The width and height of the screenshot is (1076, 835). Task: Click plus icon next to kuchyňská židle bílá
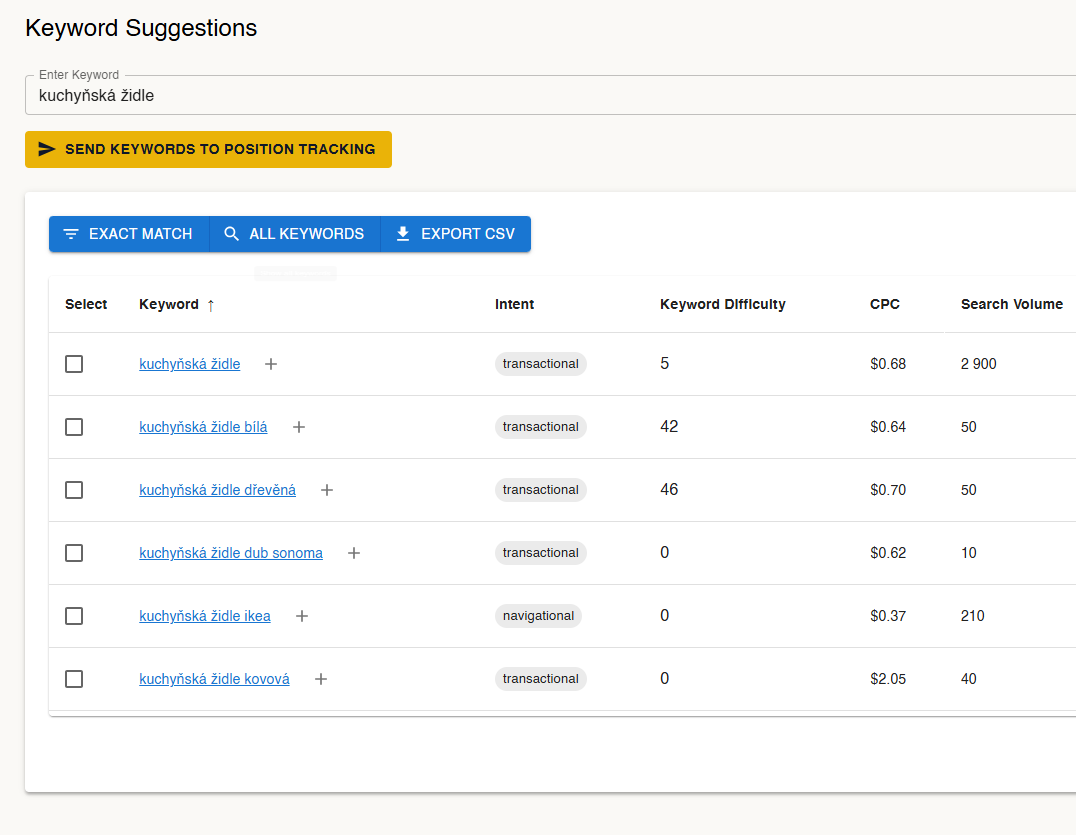click(x=298, y=427)
